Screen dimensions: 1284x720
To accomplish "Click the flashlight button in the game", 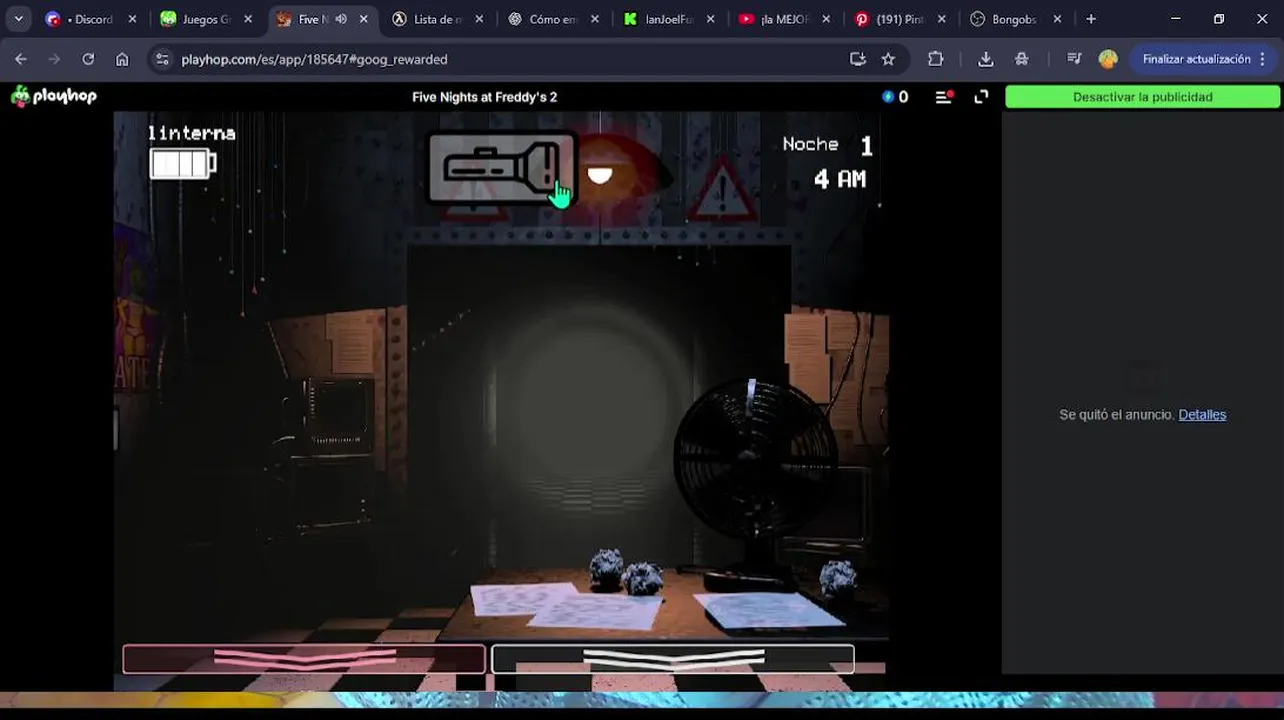I will [x=502, y=168].
